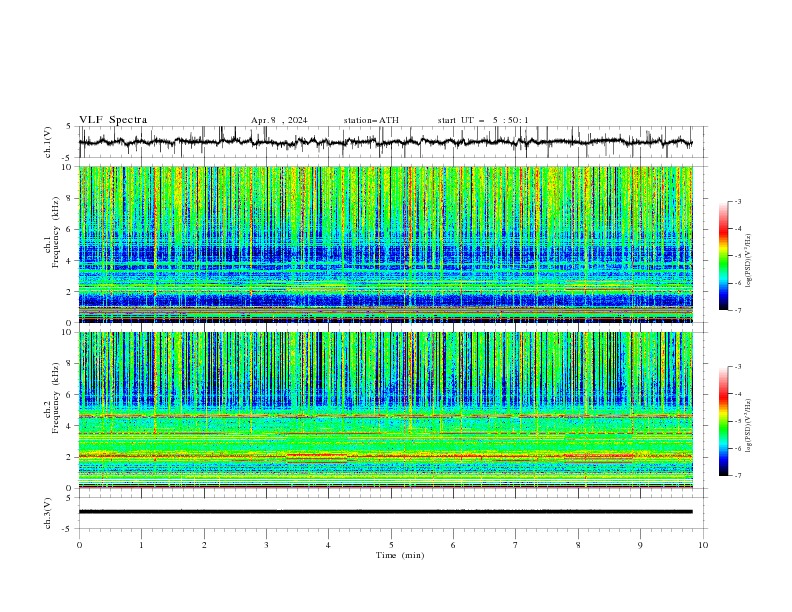Viewport: 792px width, 612px height.
Task: Click the lower colorbar log(PSD) label
Action: coord(749,426)
